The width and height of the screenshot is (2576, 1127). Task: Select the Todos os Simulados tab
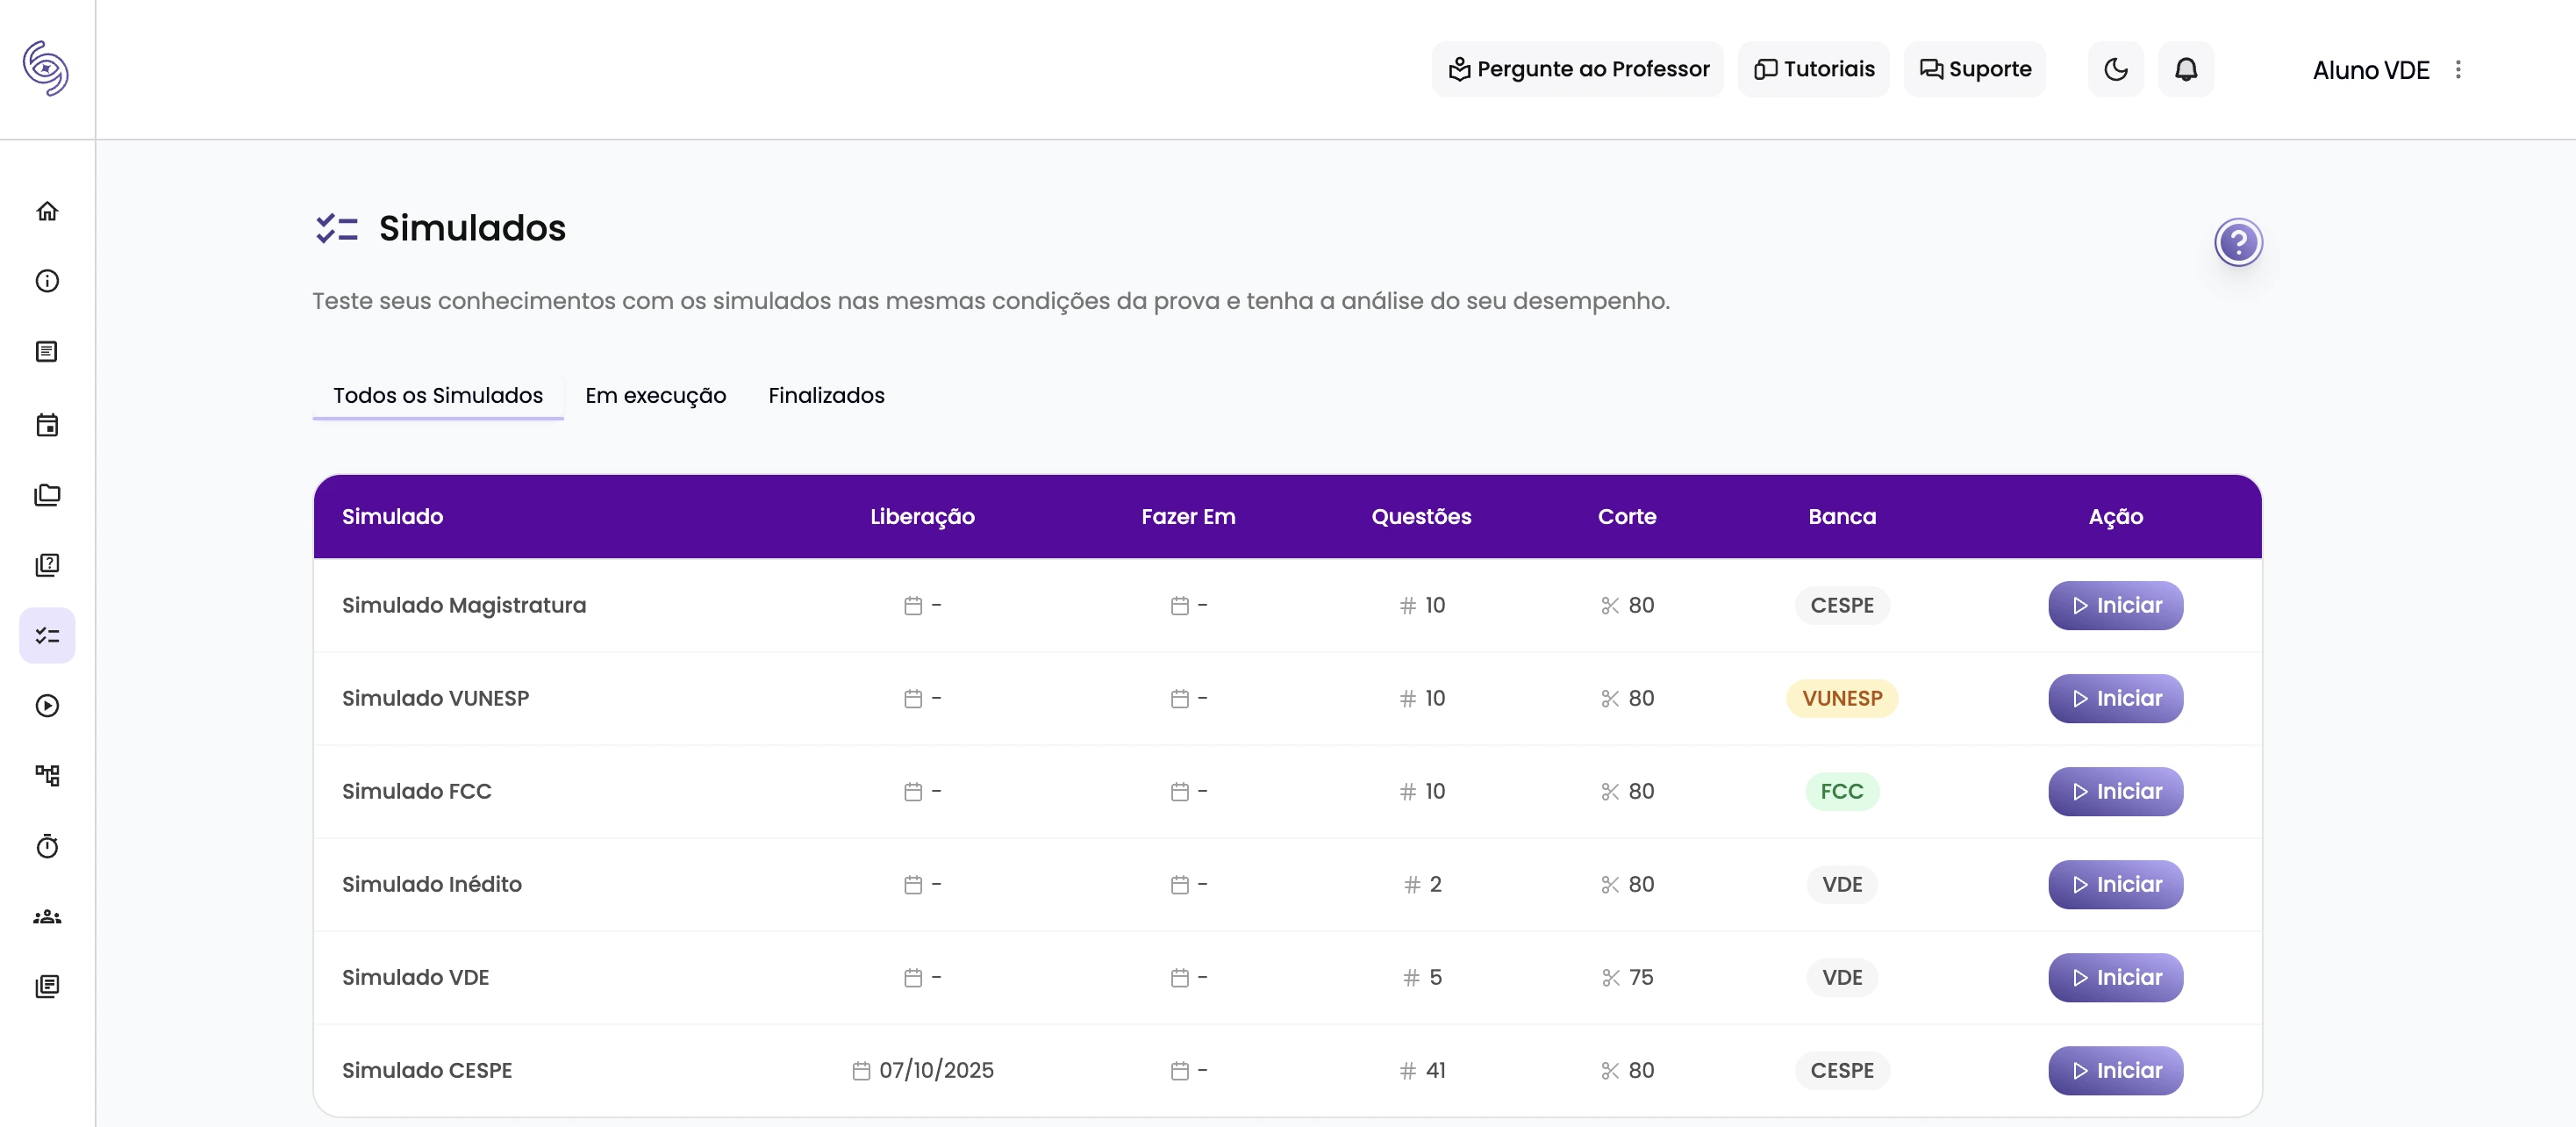coord(438,395)
